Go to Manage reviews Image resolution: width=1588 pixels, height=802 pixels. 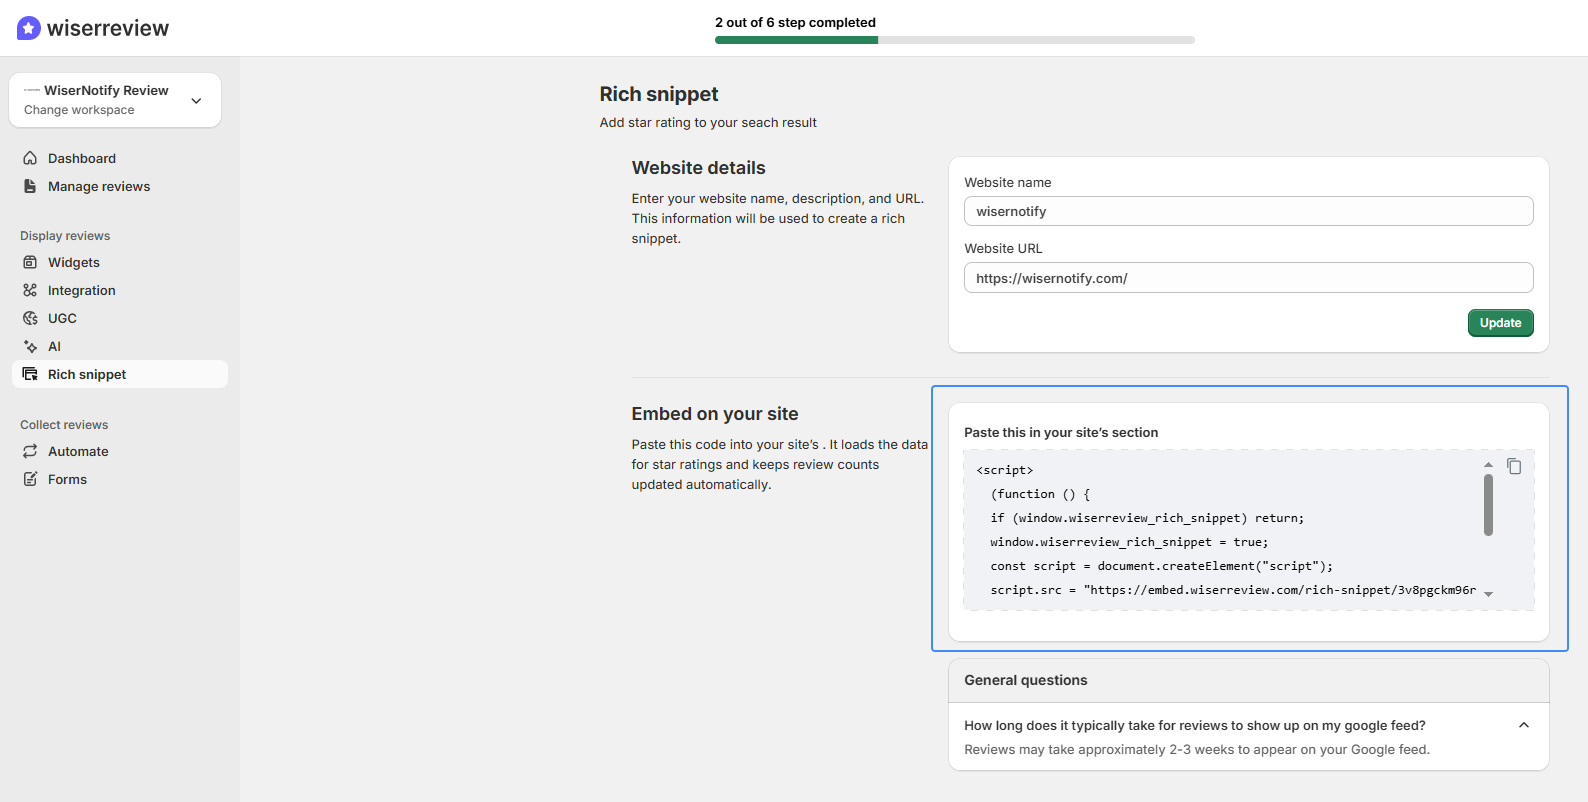[x=99, y=186]
